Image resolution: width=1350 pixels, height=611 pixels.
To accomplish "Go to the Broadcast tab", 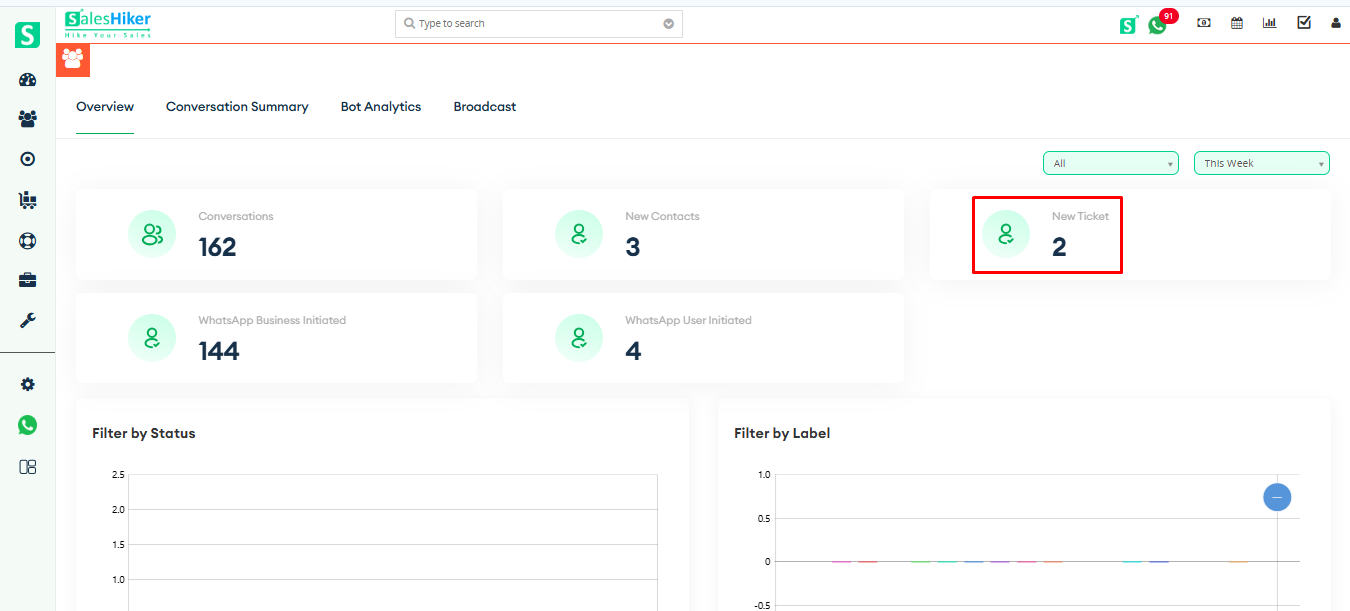I will pos(485,107).
